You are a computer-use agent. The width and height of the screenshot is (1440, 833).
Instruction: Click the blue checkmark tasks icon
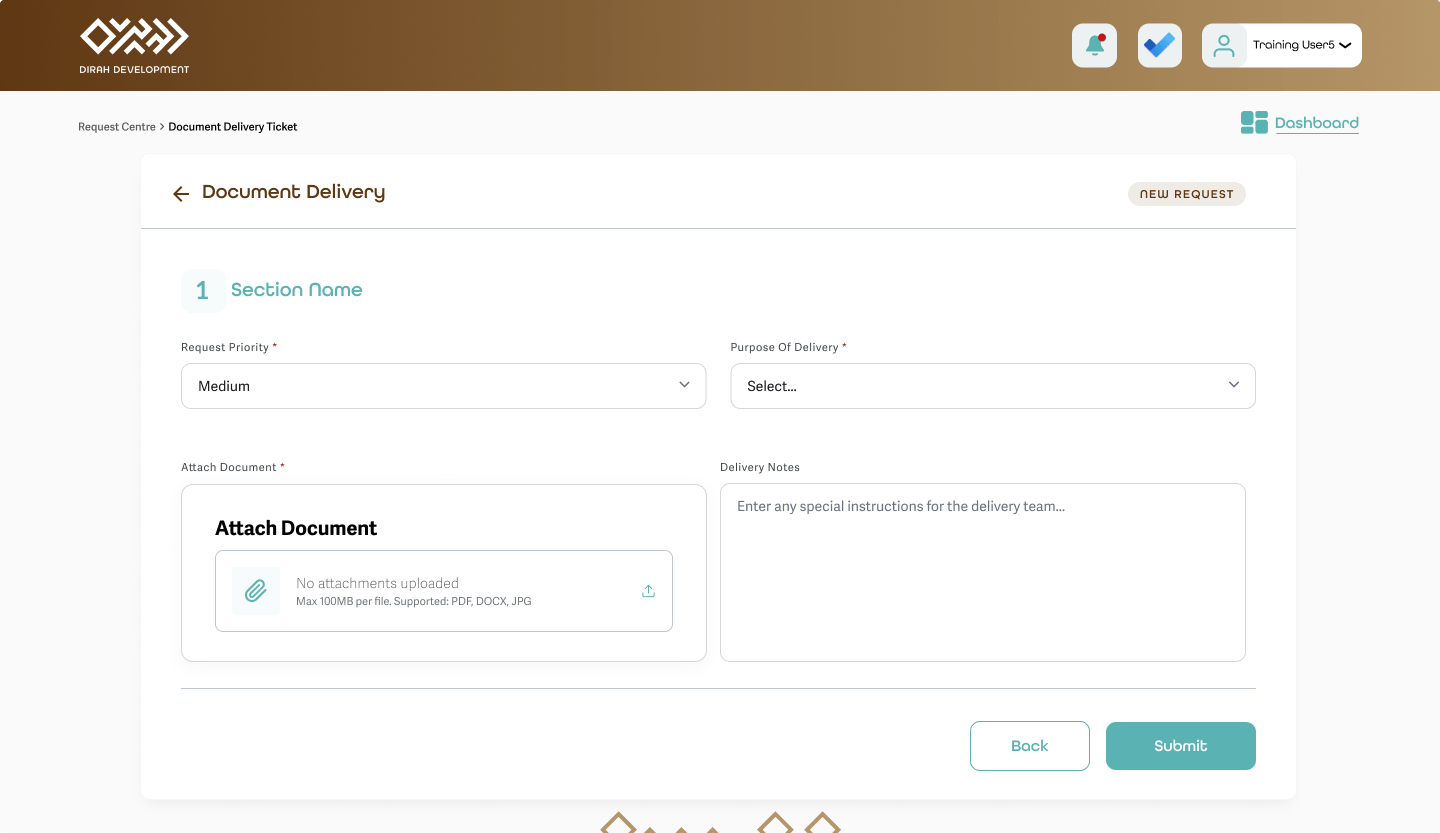point(1160,45)
